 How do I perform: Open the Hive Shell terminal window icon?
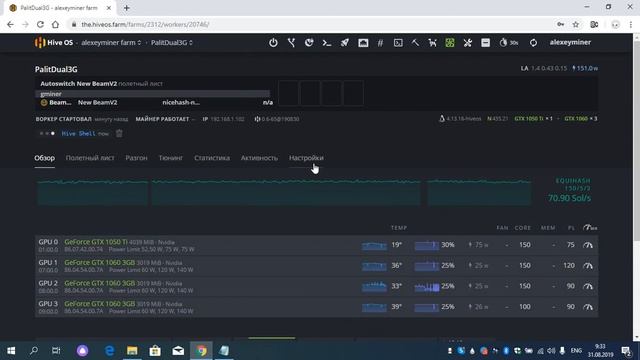coord(398,42)
